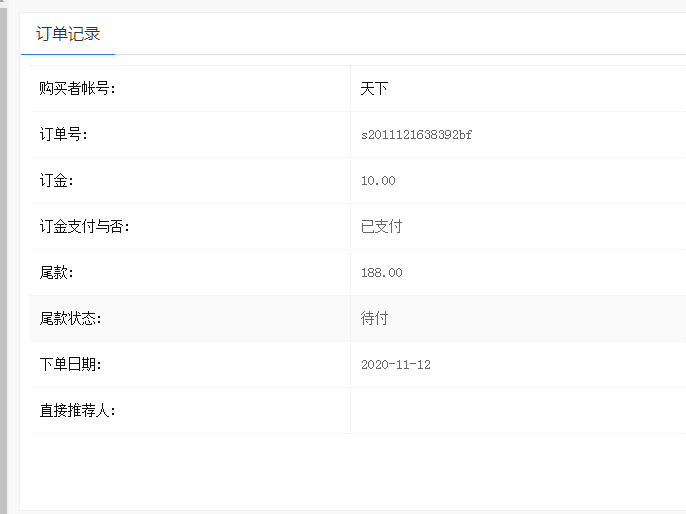This screenshot has height=514, width=686.
Task: Open the 订单记录 tab
Action: coord(68,34)
